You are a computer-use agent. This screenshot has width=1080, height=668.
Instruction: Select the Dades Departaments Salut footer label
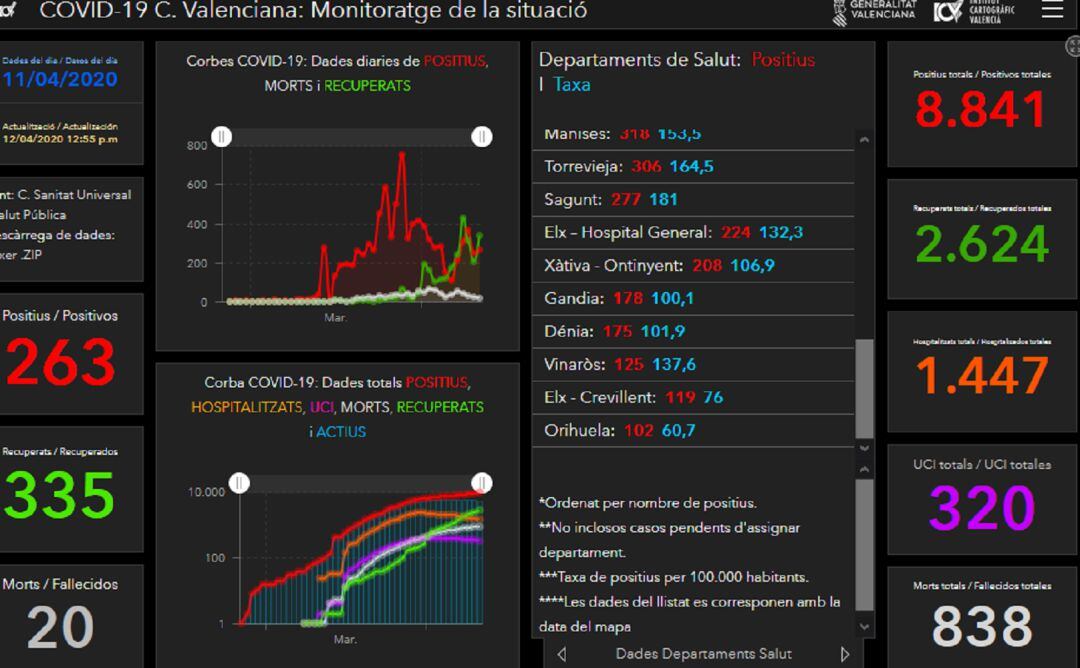703,652
